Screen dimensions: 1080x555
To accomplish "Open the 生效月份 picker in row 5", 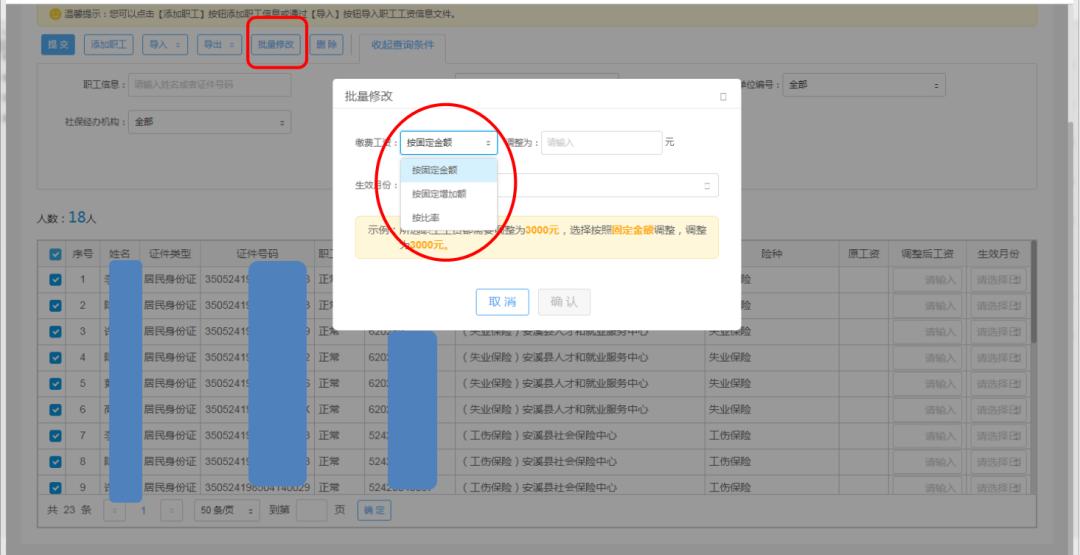I will tap(999, 384).
